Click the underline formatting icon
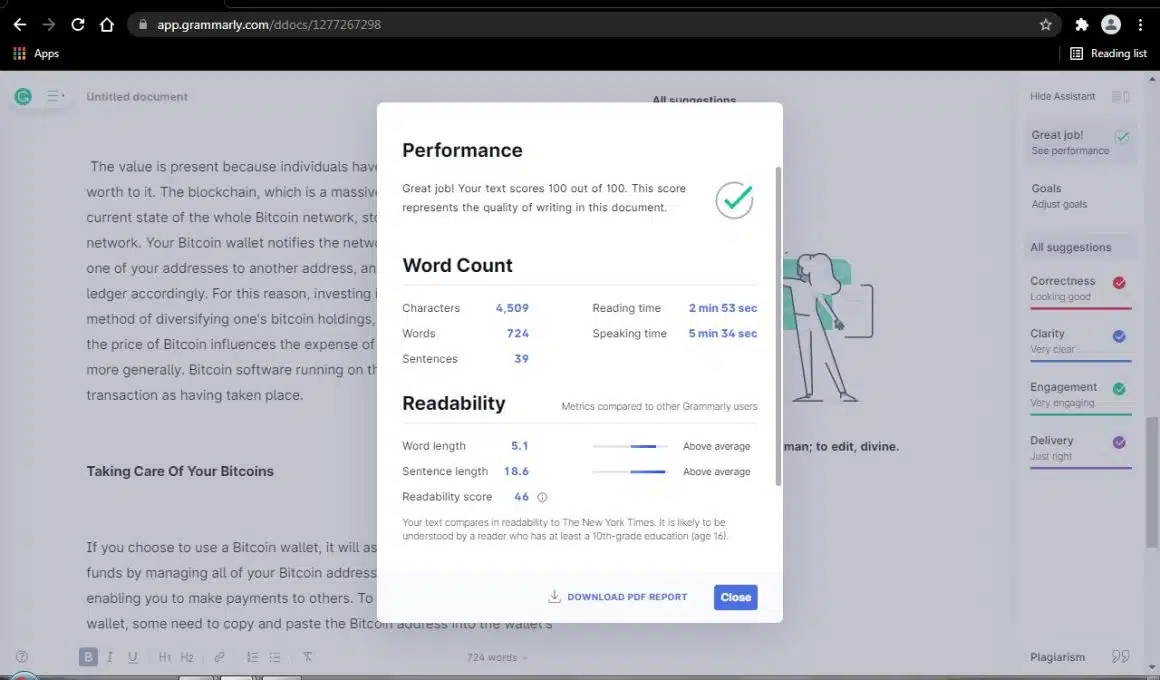The width and height of the screenshot is (1160, 680). coord(132,657)
